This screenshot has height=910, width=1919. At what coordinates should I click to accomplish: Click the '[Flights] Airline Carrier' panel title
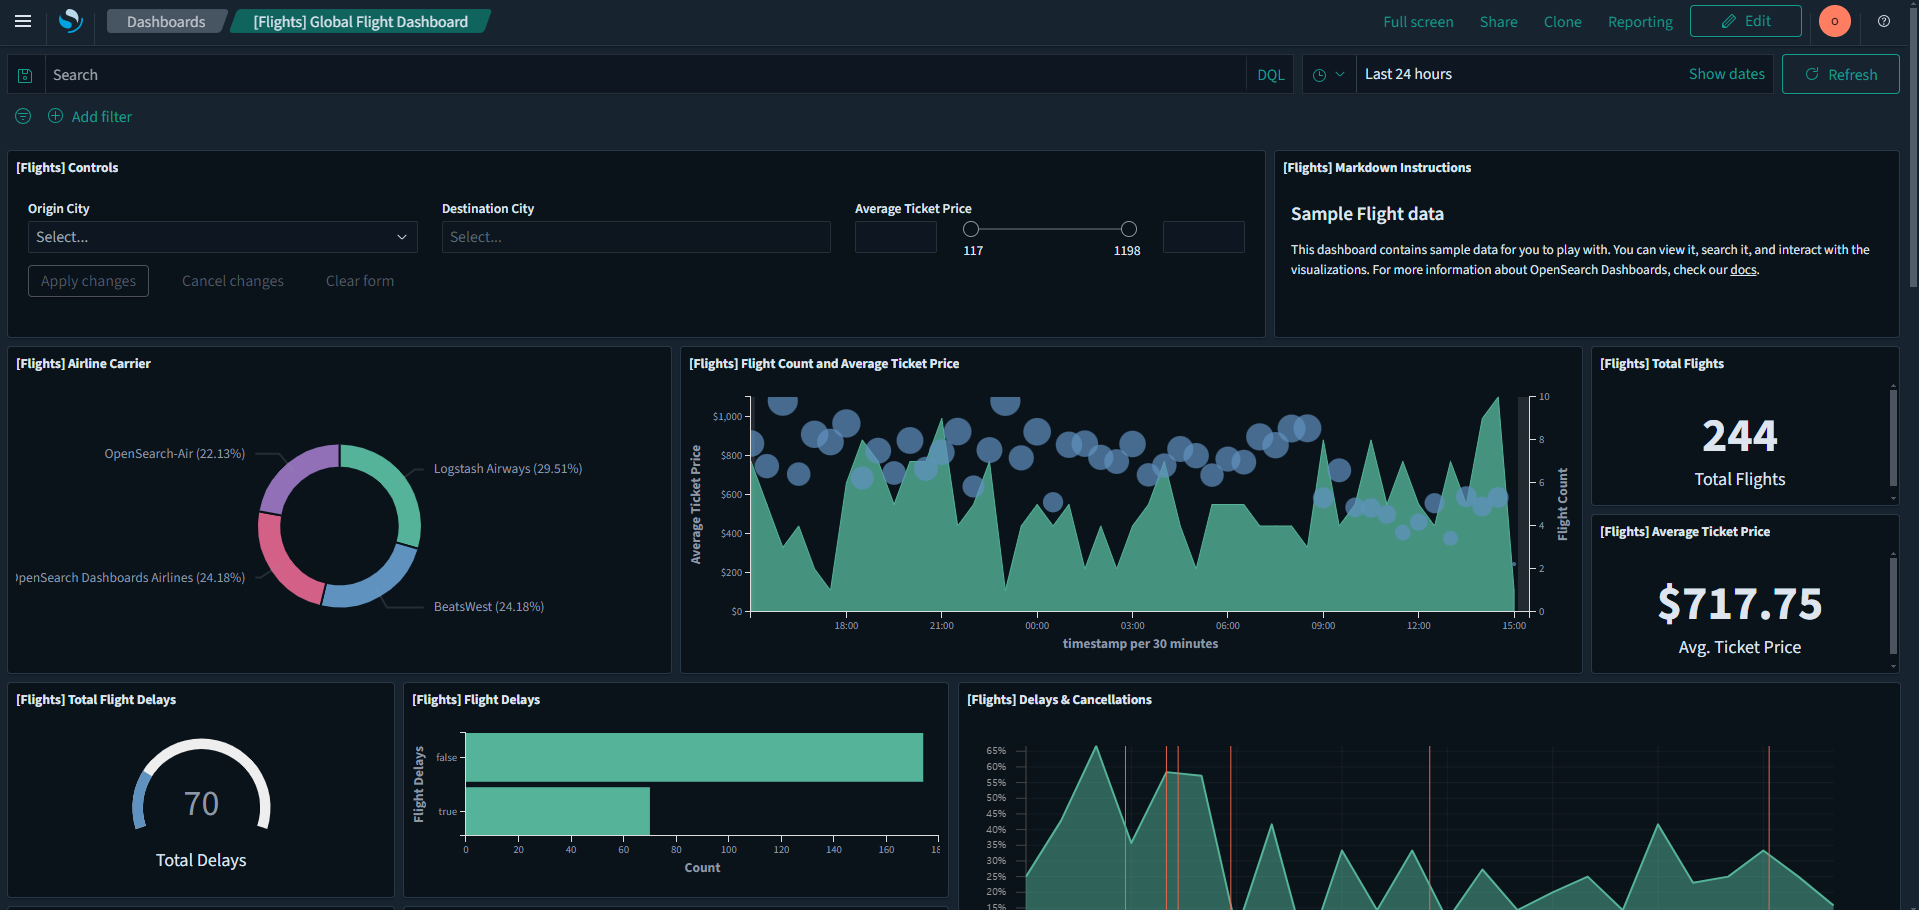point(83,364)
